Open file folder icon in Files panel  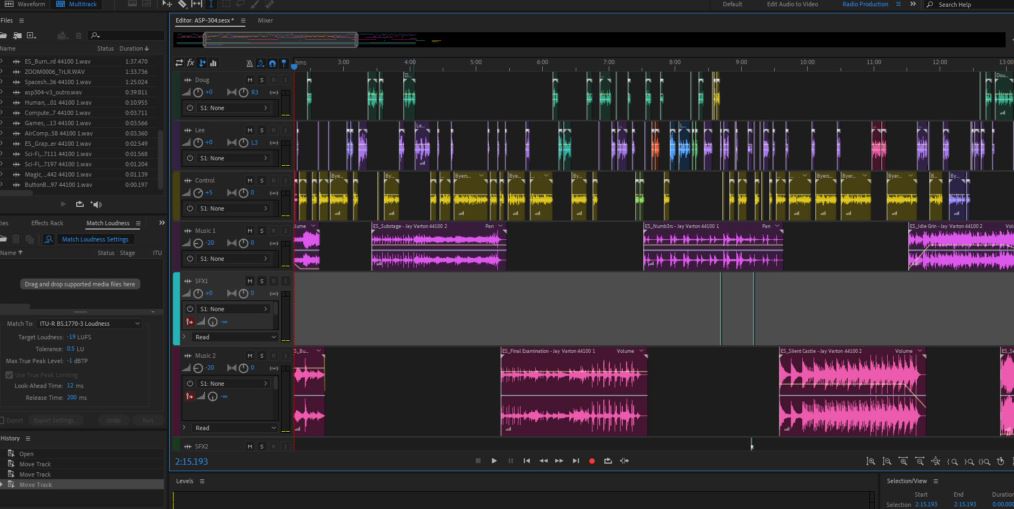tap(4, 36)
